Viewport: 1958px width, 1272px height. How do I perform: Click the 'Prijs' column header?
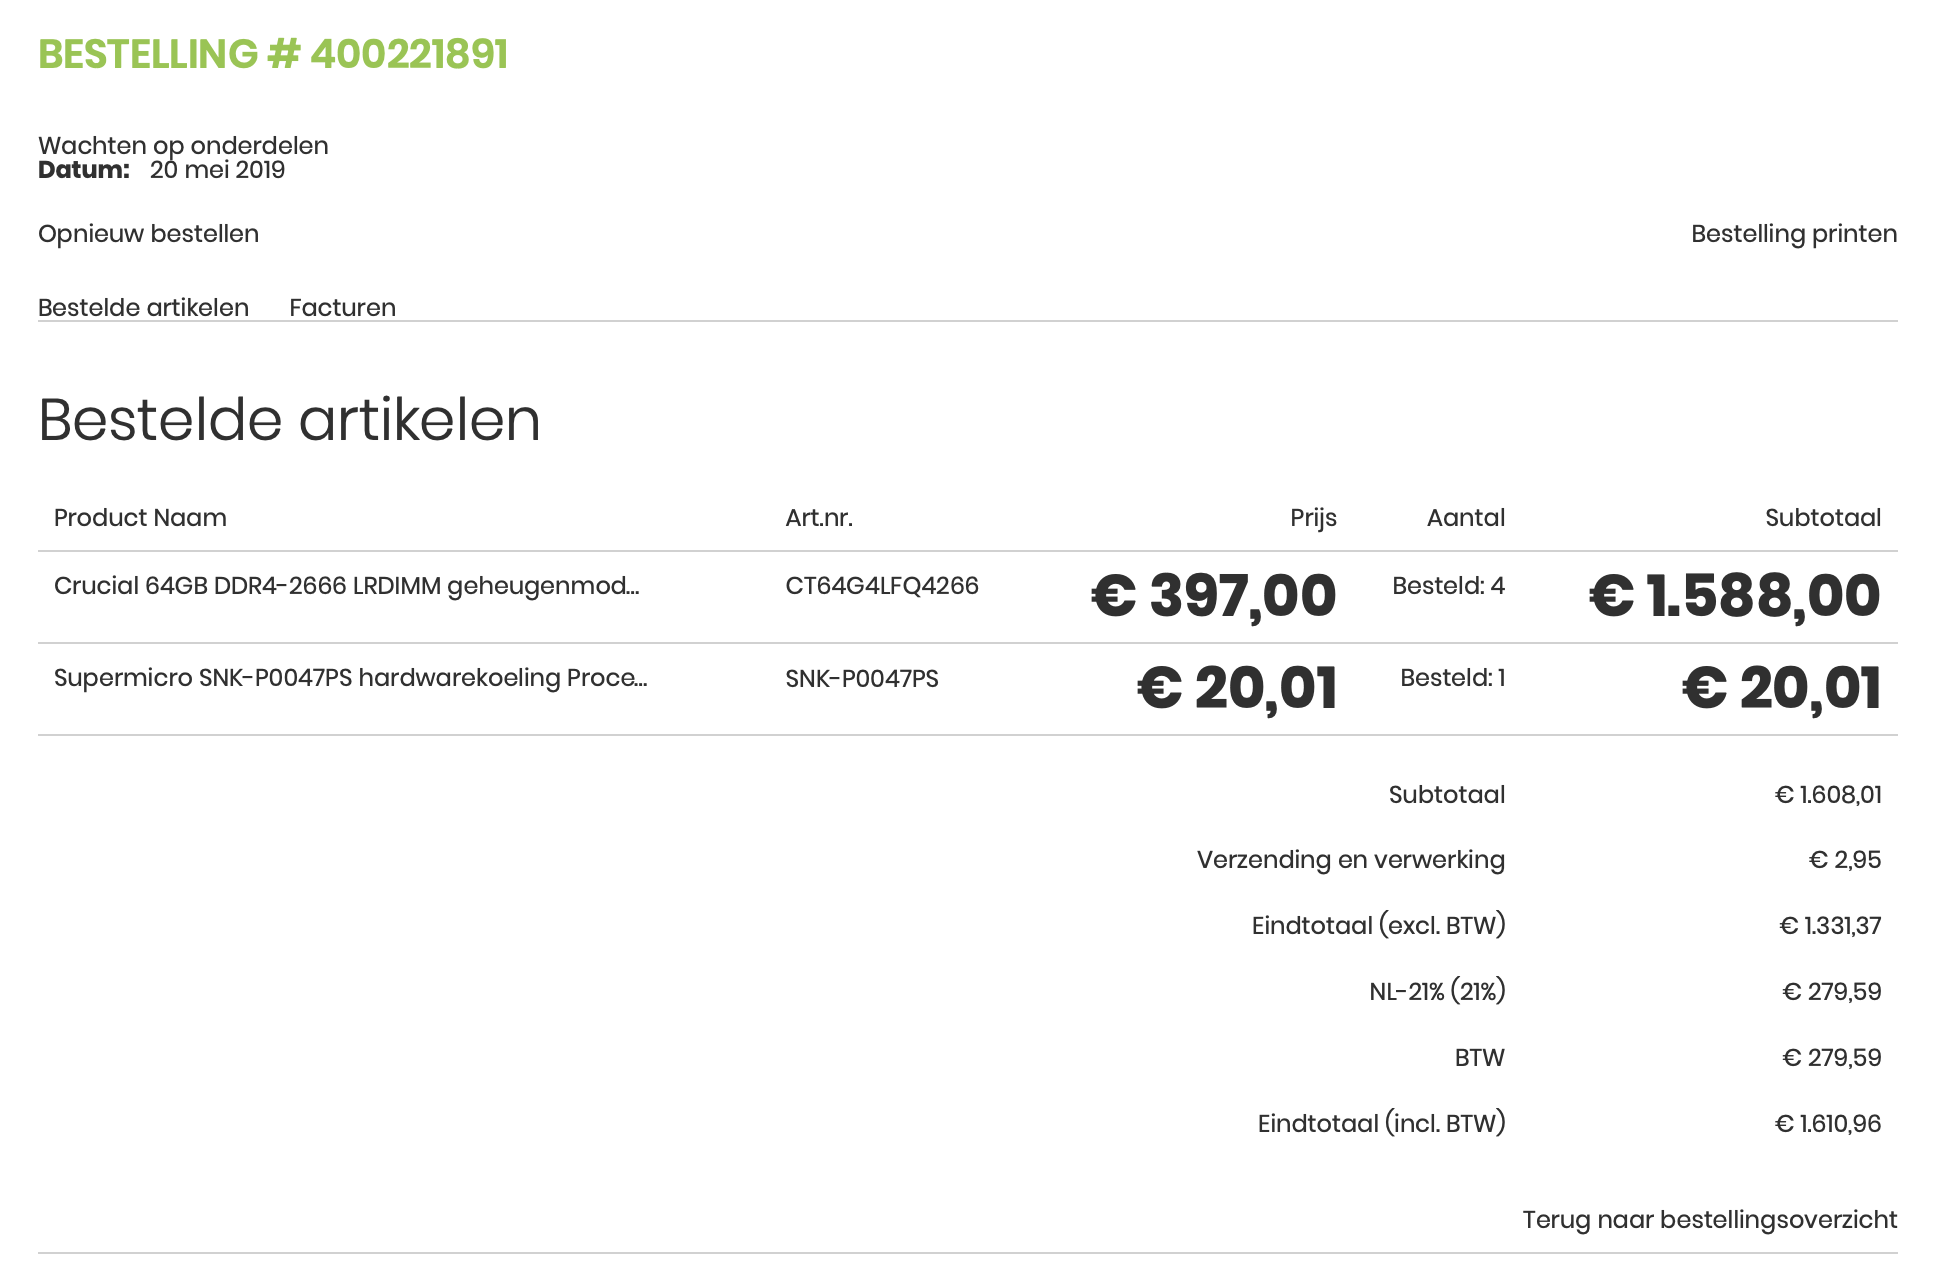[x=1312, y=518]
